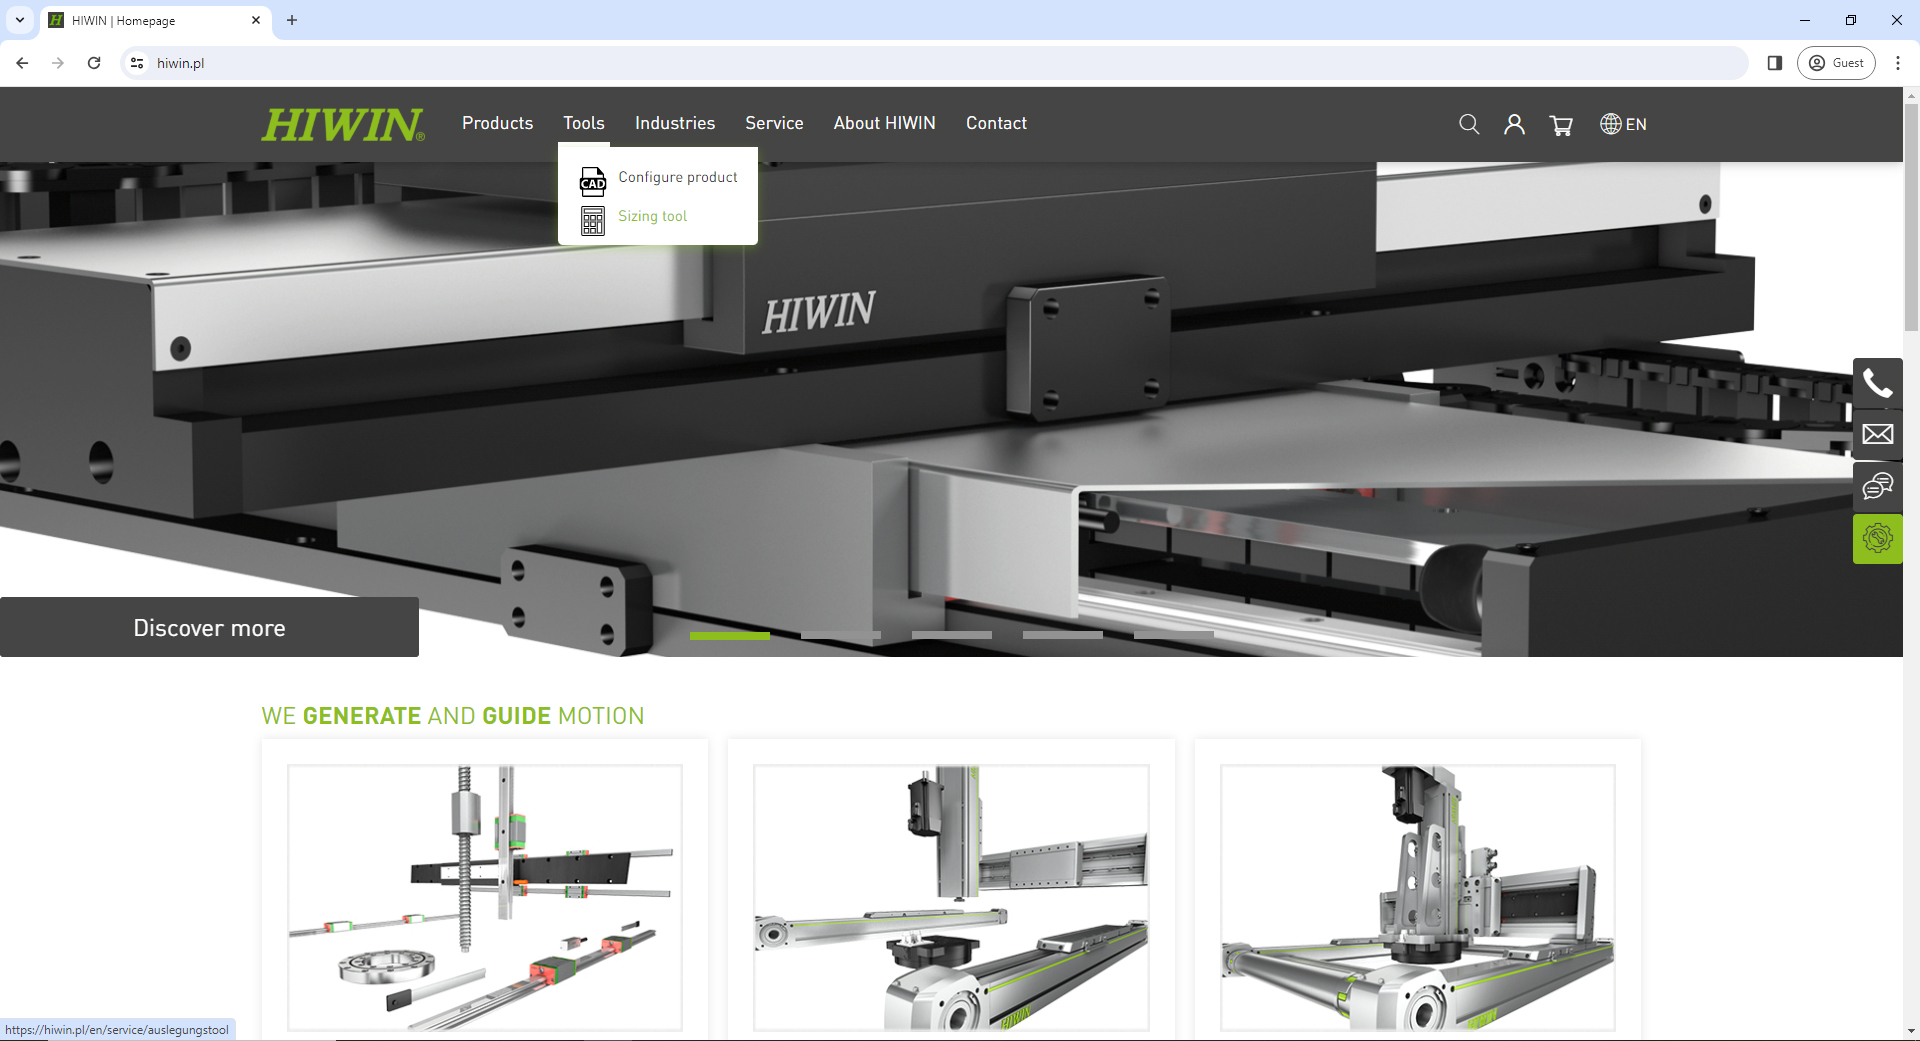The image size is (1920, 1041).
Task: Click the linear axis modules thumbnail
Action: point(951,897)
